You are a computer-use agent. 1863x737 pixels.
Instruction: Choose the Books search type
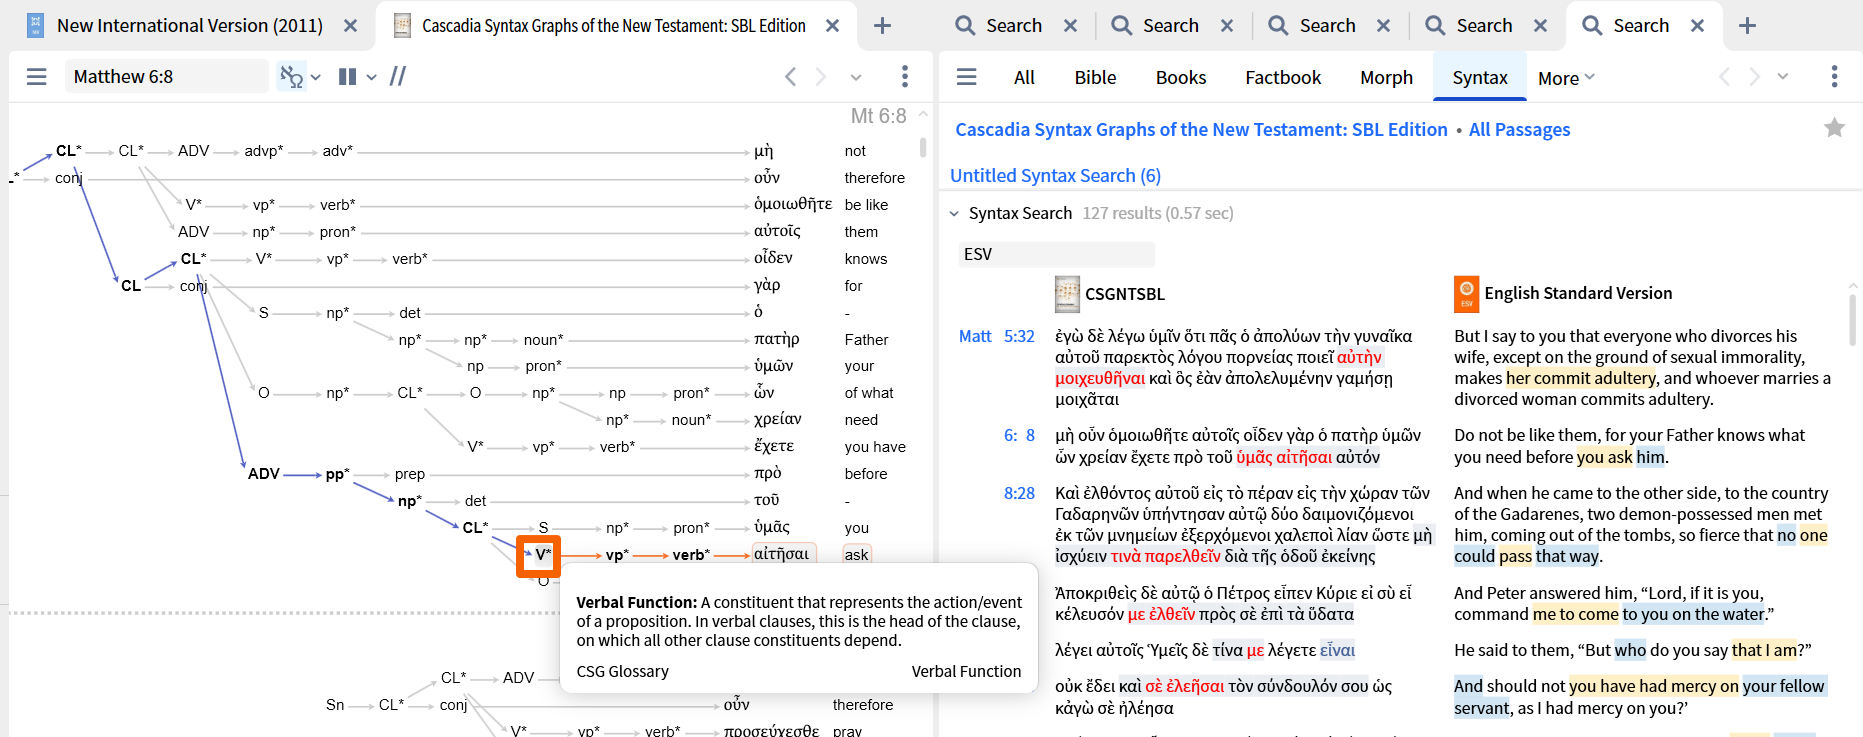(x=1181, y=78)
